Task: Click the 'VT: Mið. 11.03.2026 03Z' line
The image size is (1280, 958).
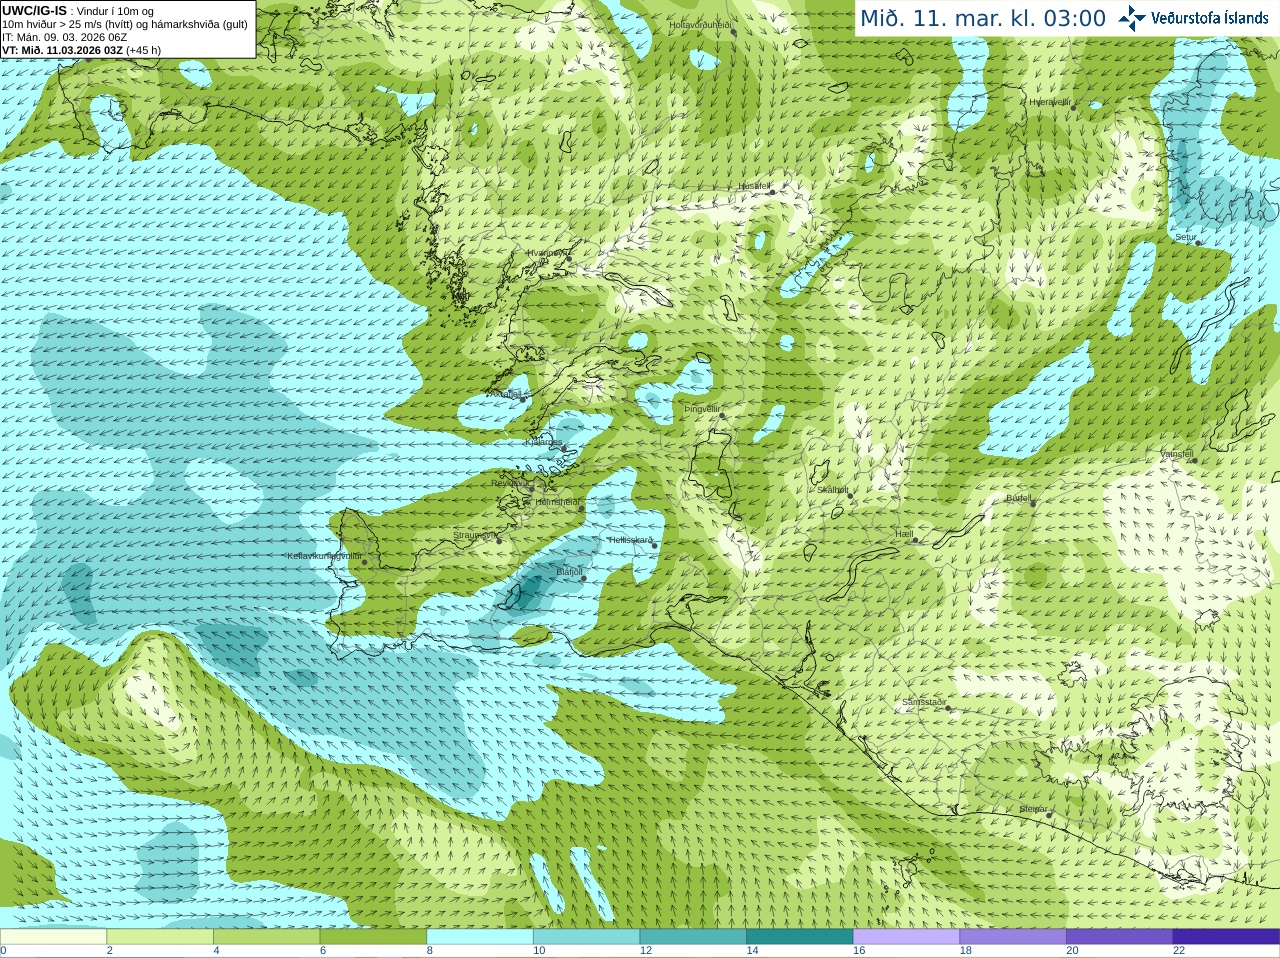Action: (x=82, y=50)
